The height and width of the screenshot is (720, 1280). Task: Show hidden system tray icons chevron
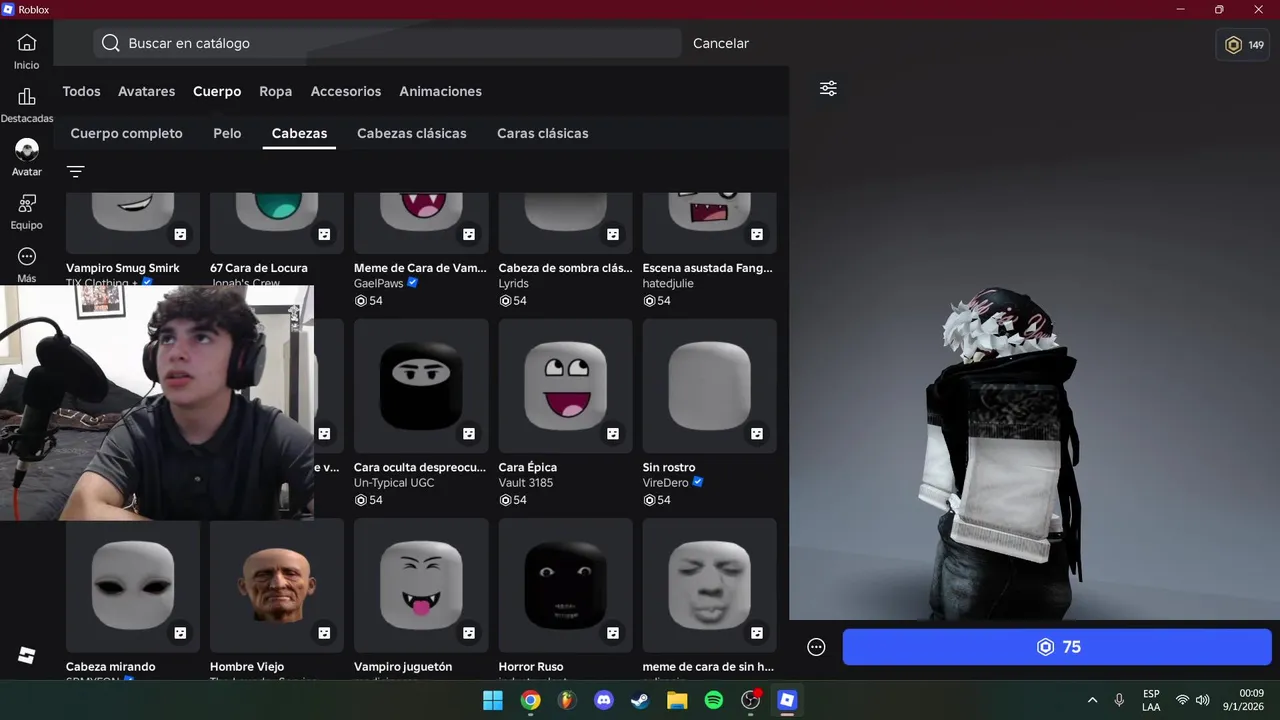[1092, 700]
